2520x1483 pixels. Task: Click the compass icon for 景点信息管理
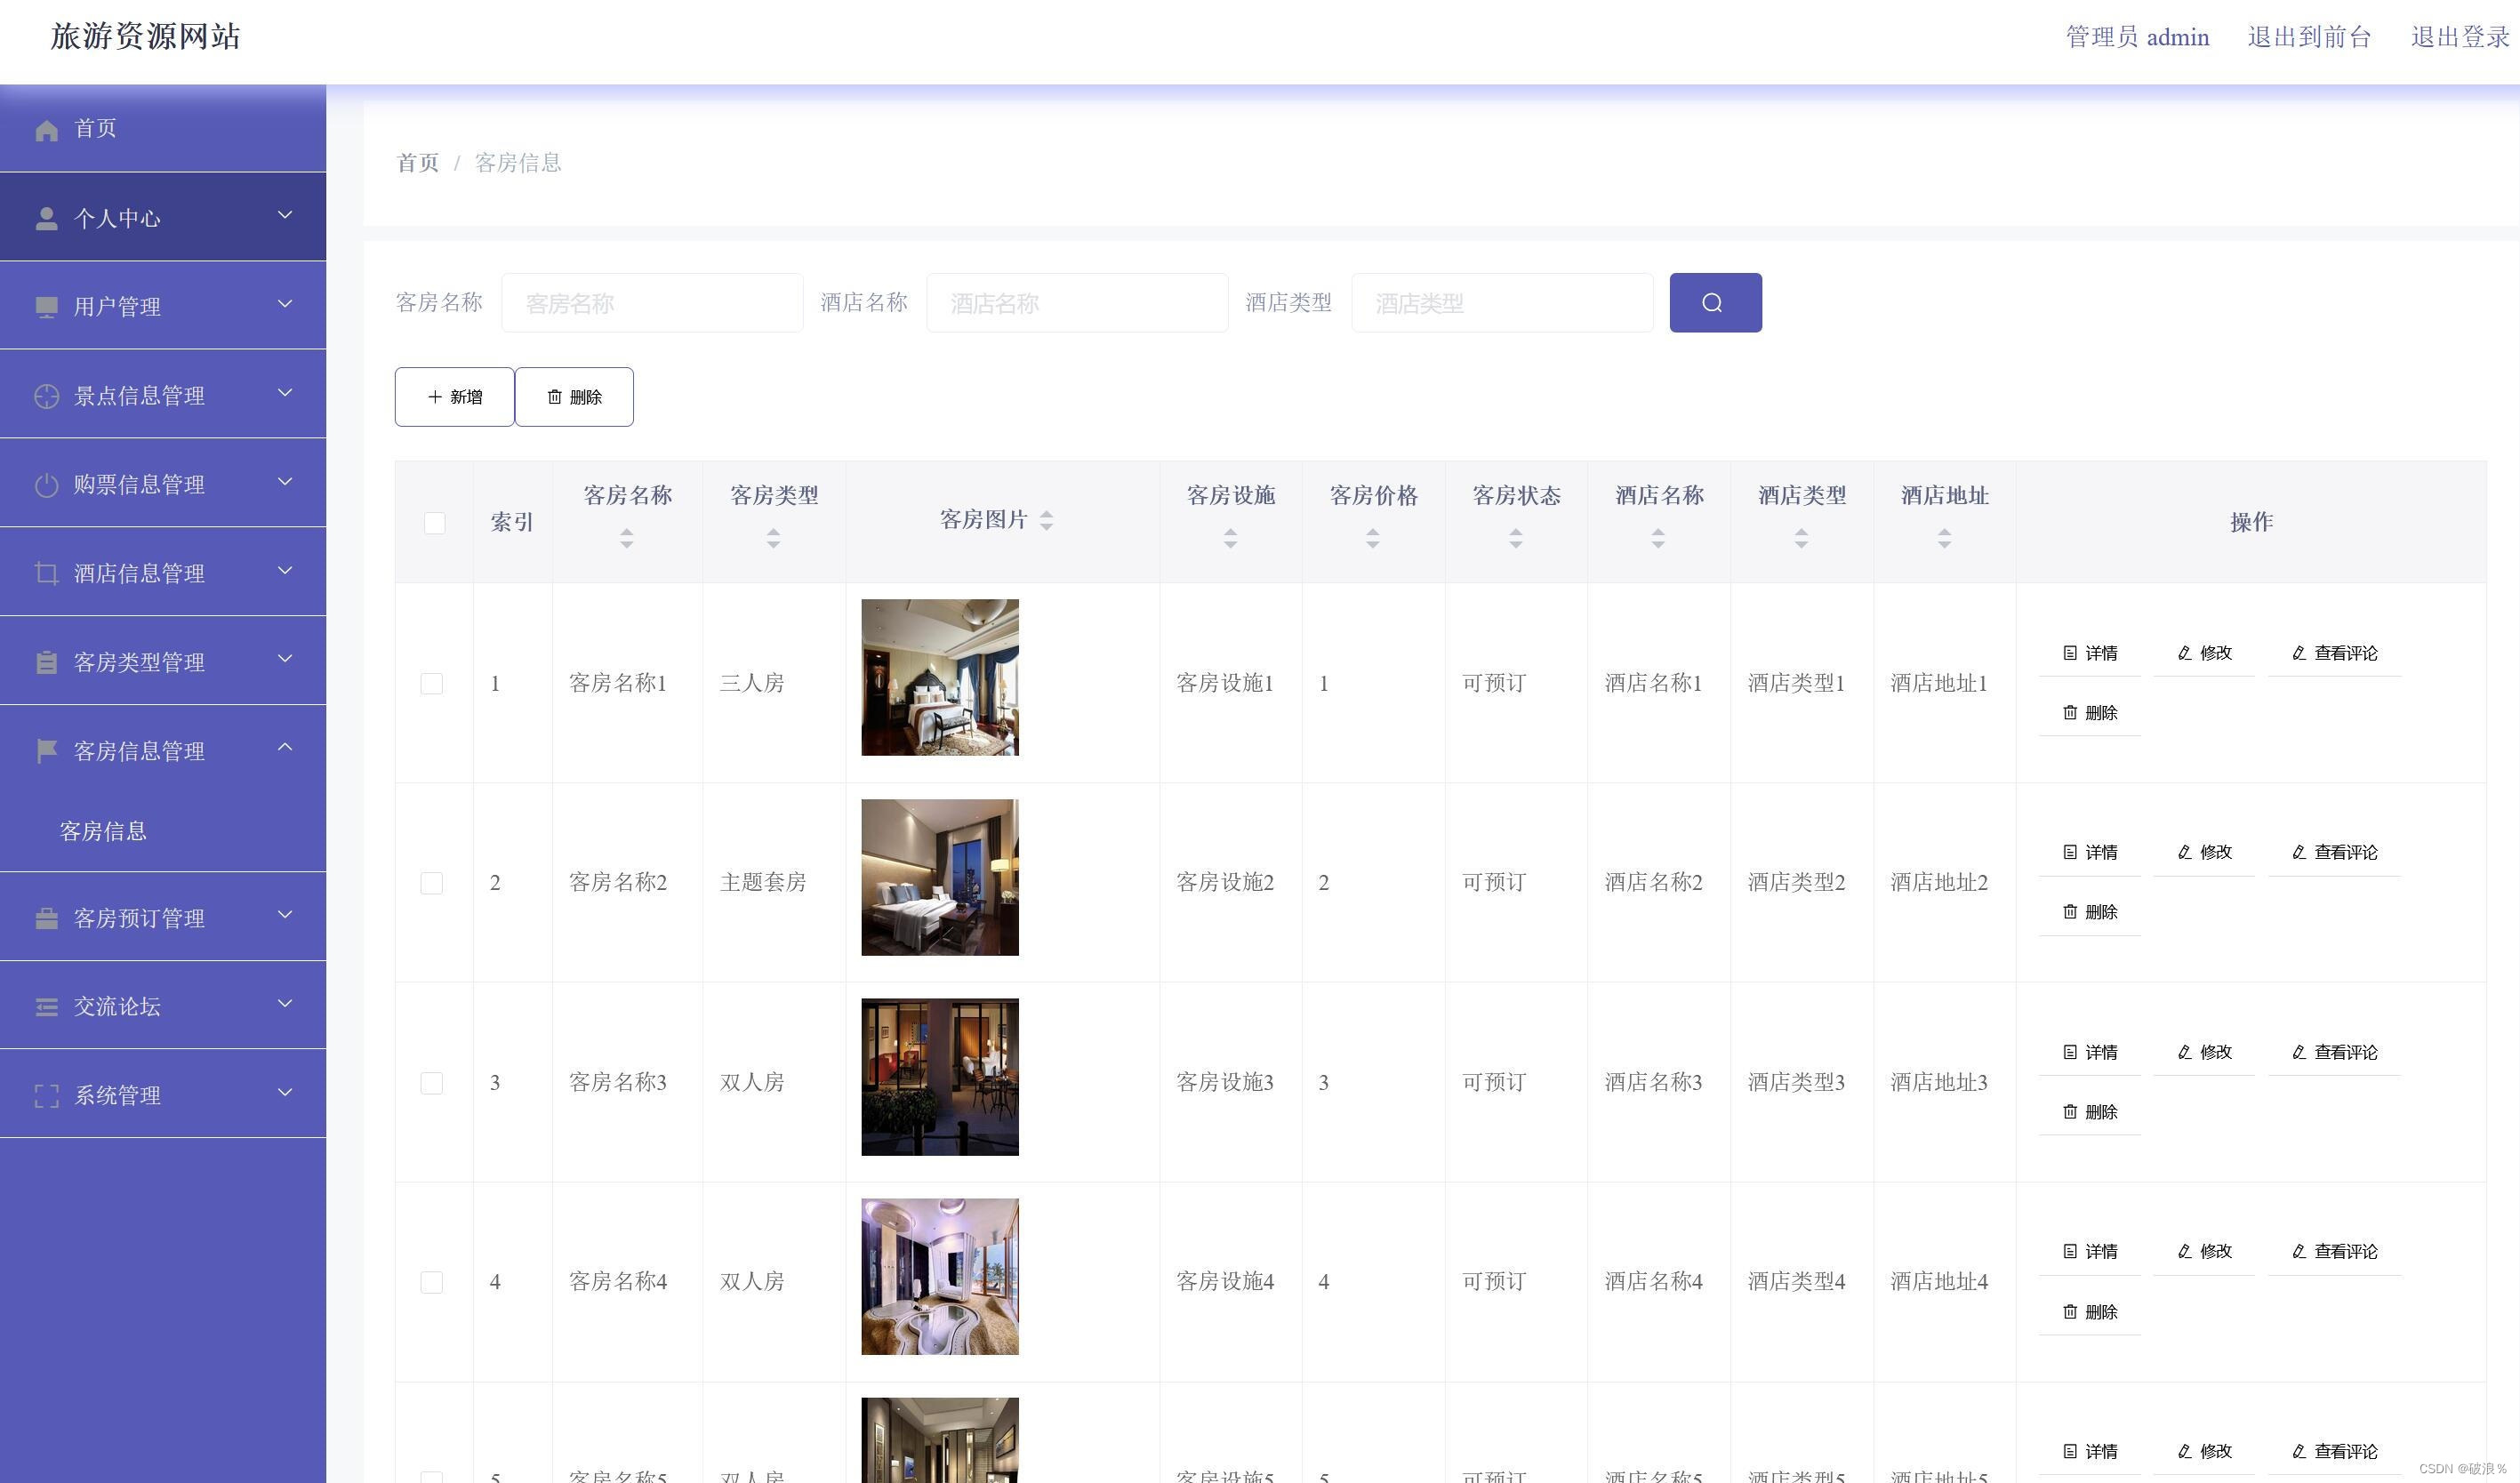coord(46,396)
